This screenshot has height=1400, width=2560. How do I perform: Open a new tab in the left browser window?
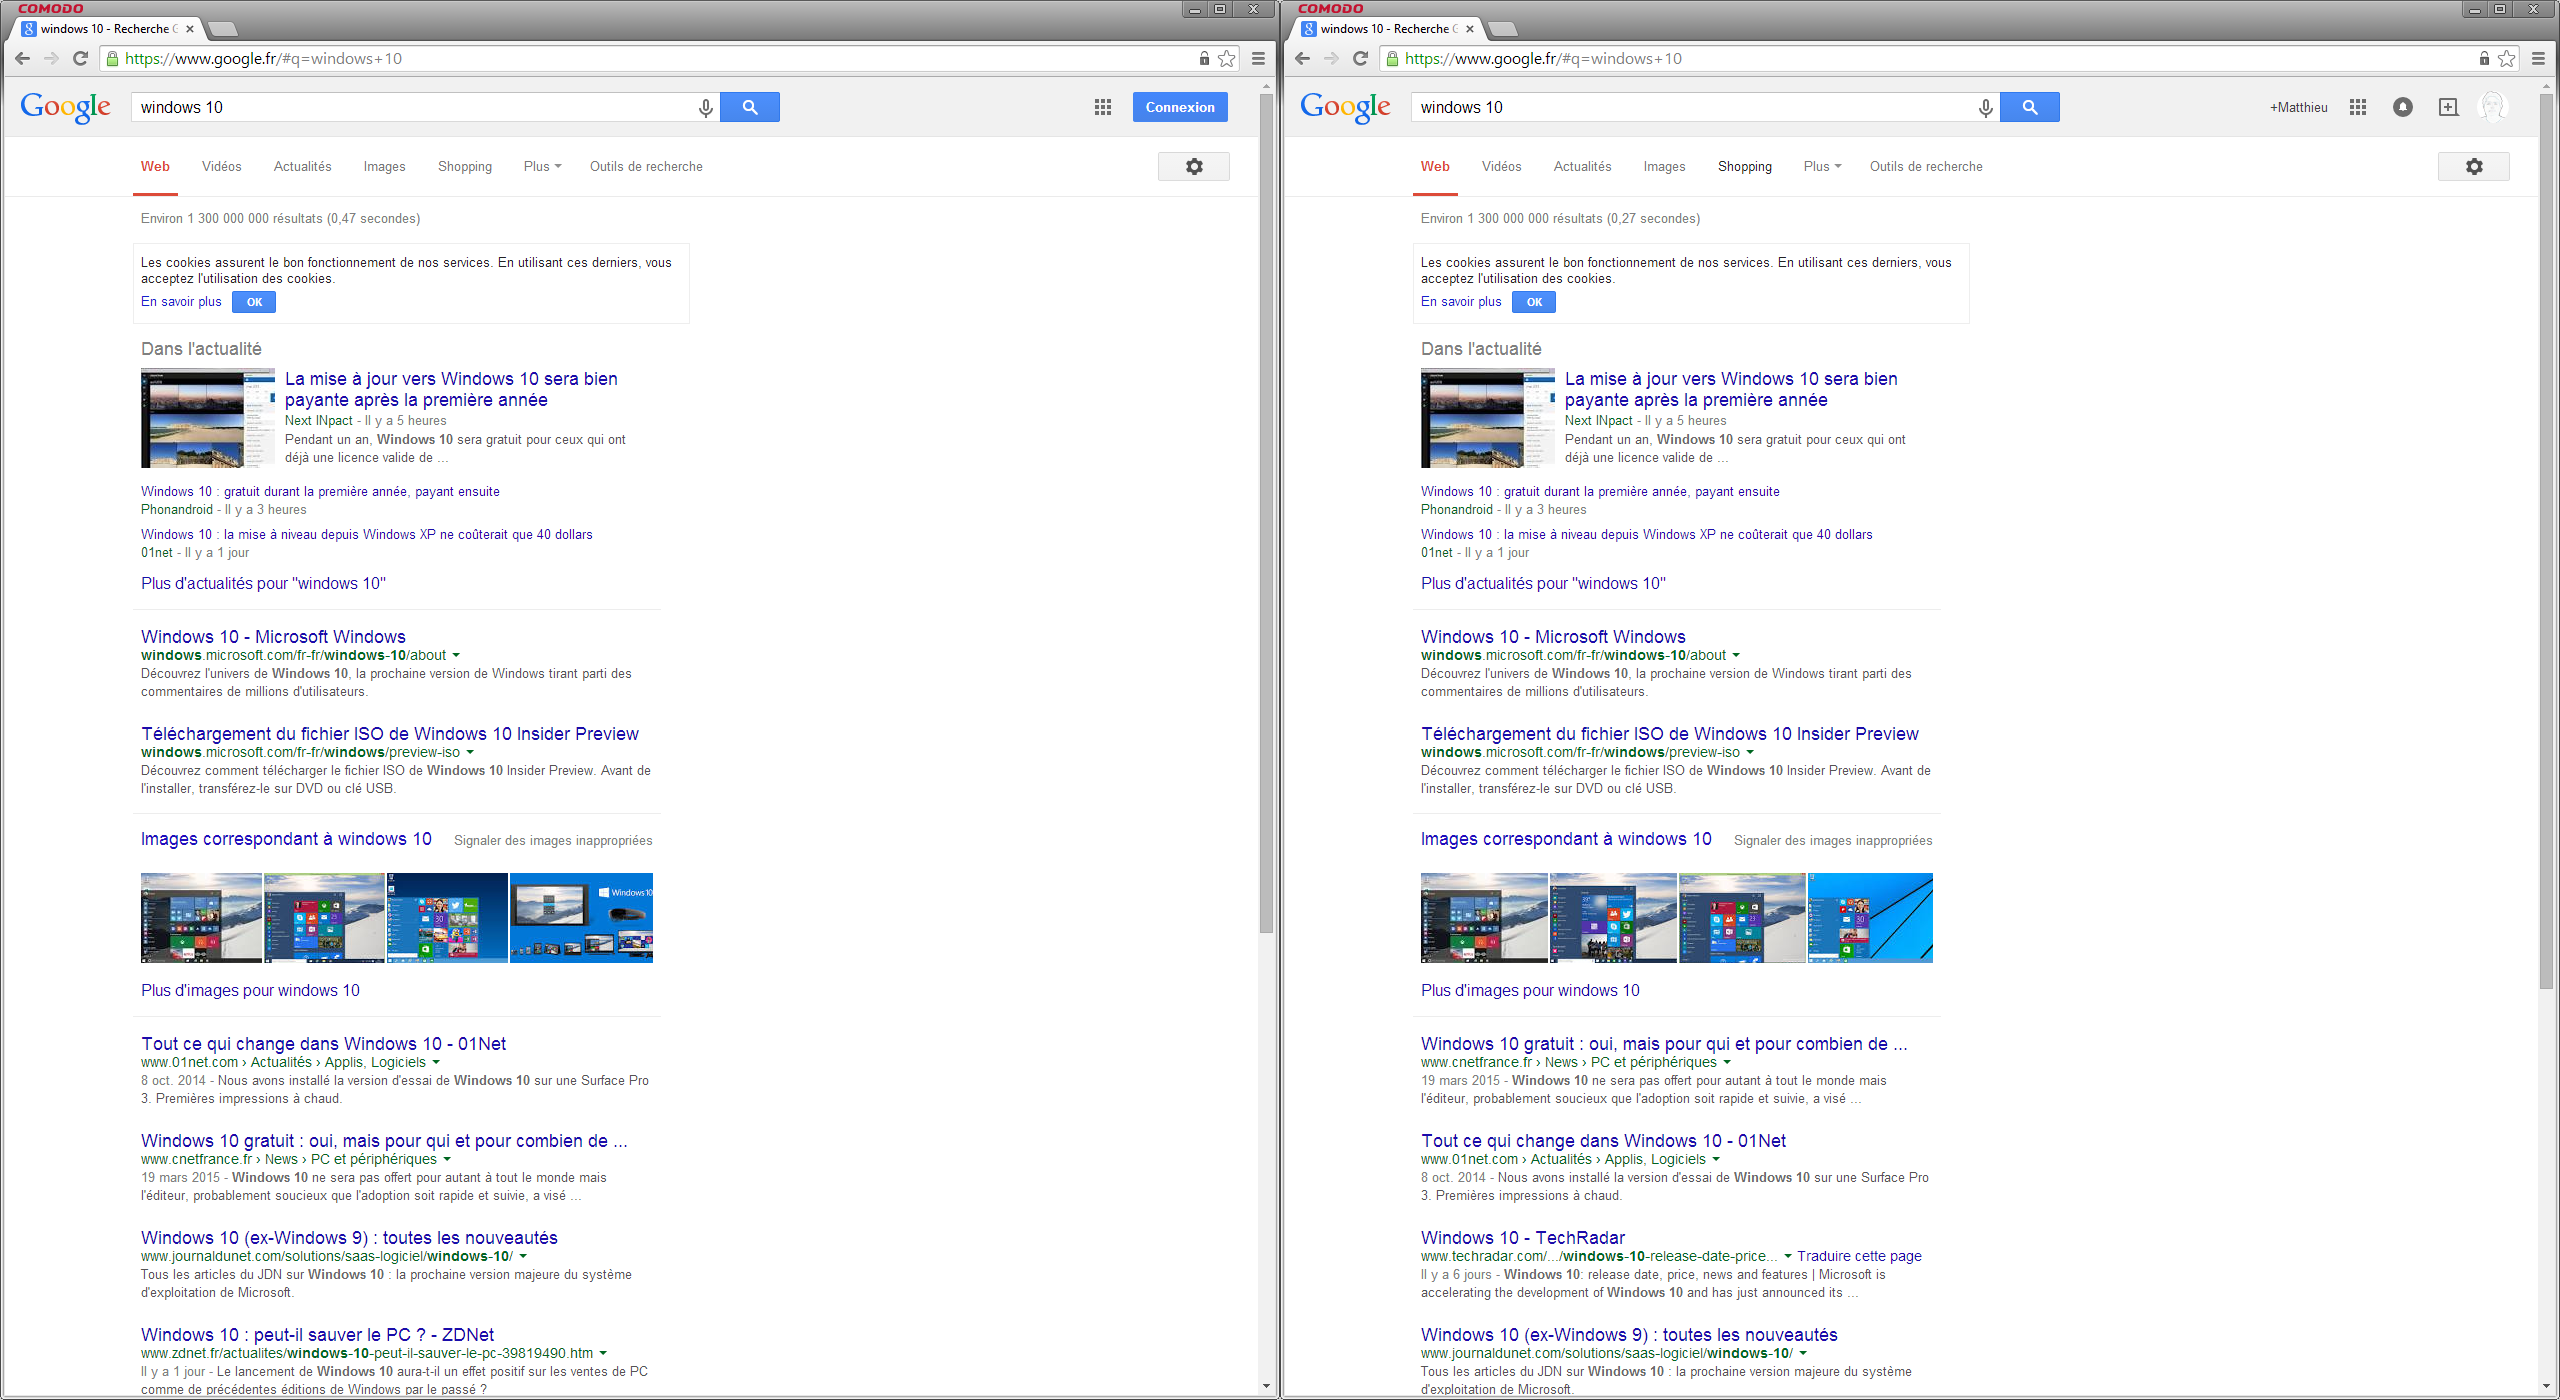coord(221,29)
